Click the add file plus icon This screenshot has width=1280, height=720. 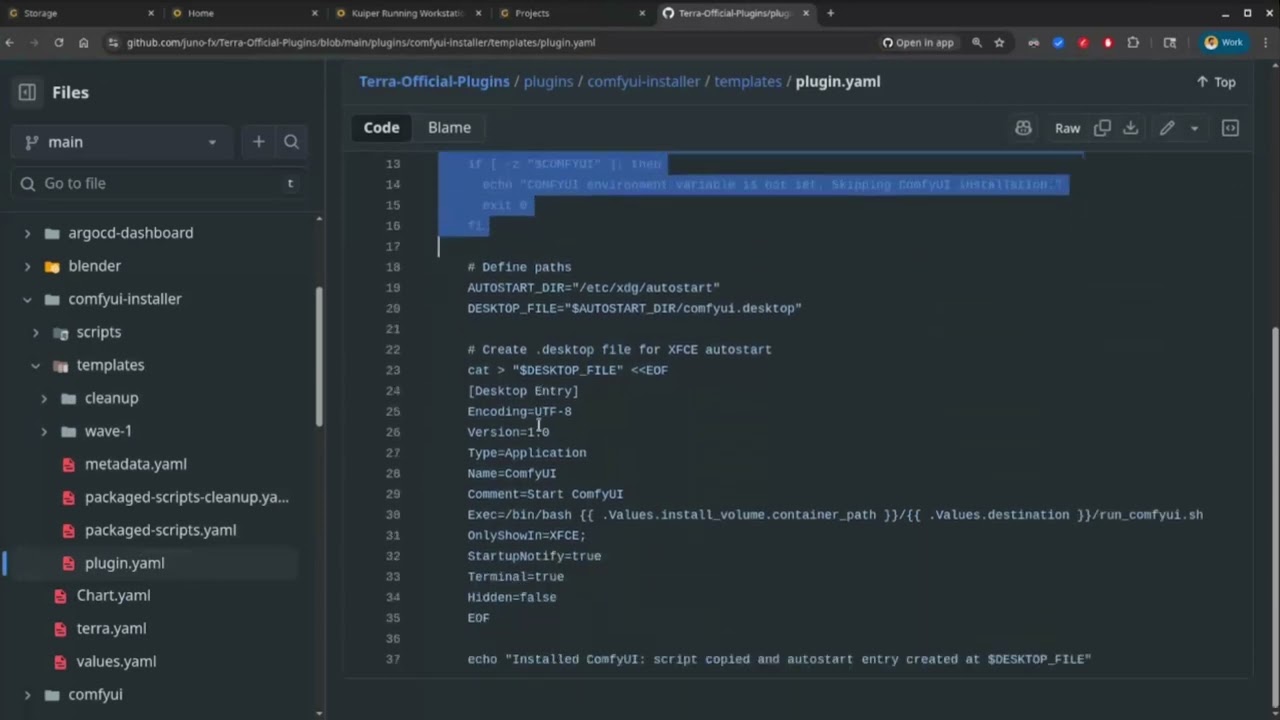click(258, 142)
